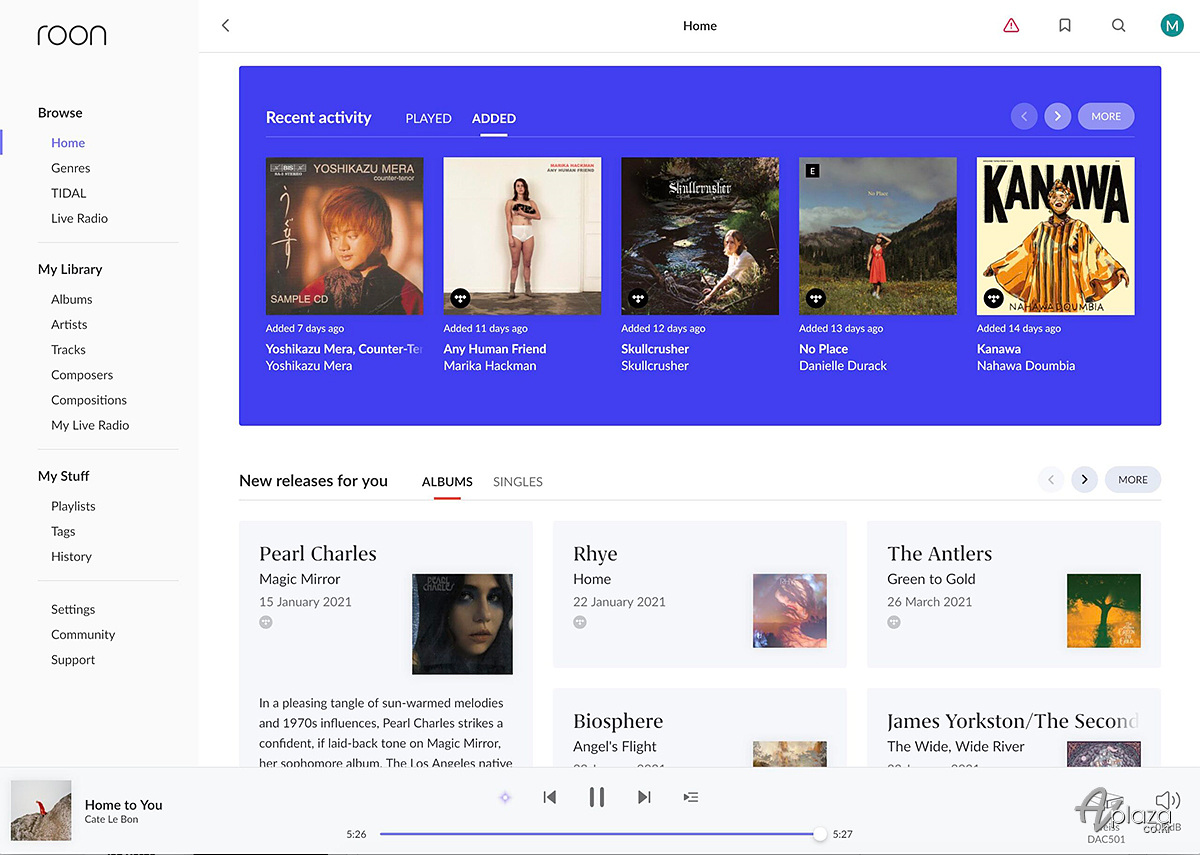Open Settings in sidebar

[73, 609]
